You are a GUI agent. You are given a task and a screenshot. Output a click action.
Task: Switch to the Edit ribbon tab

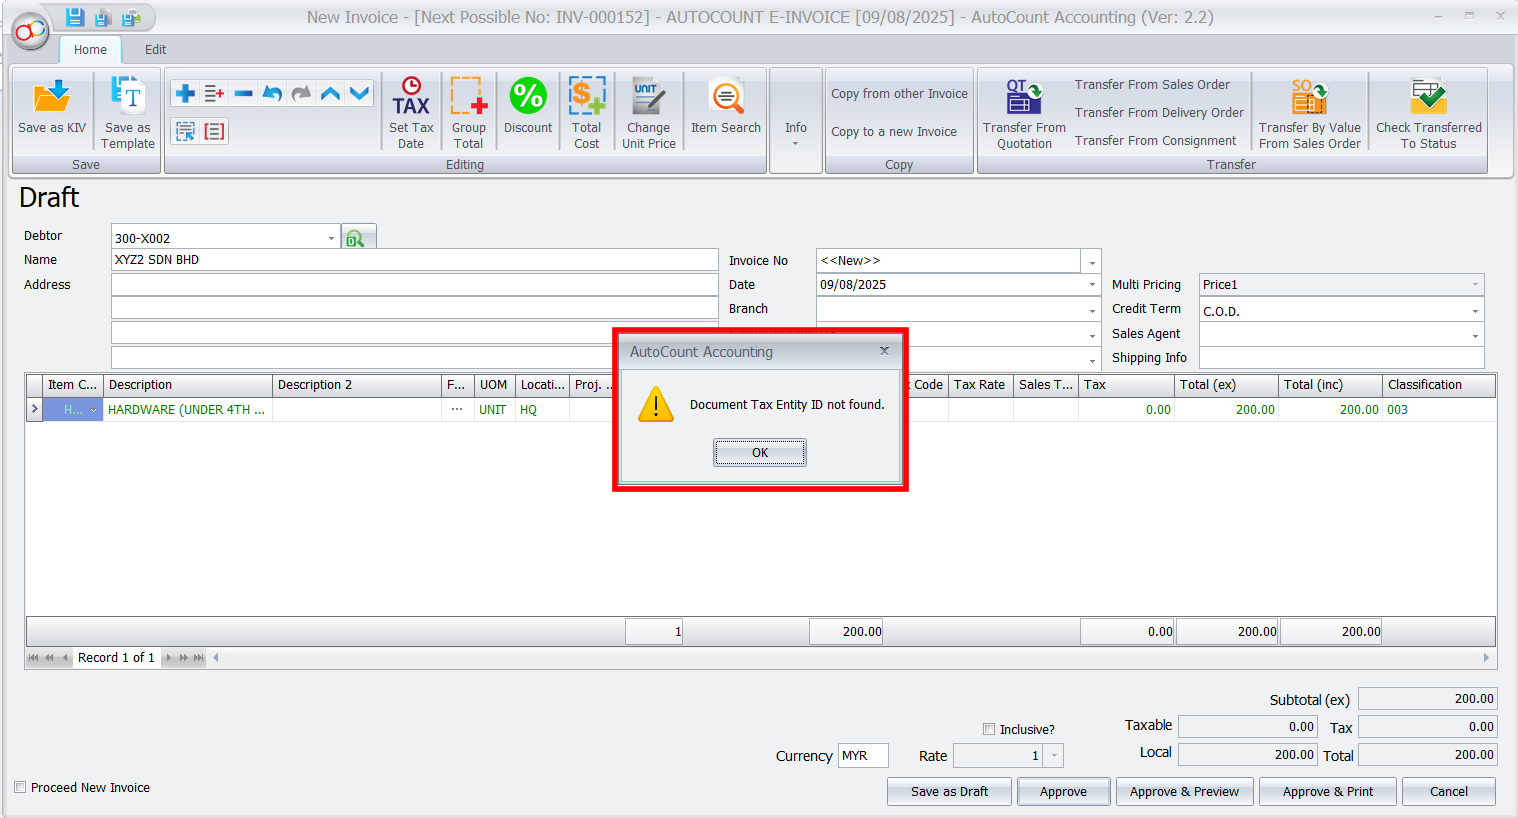[155, 49]
